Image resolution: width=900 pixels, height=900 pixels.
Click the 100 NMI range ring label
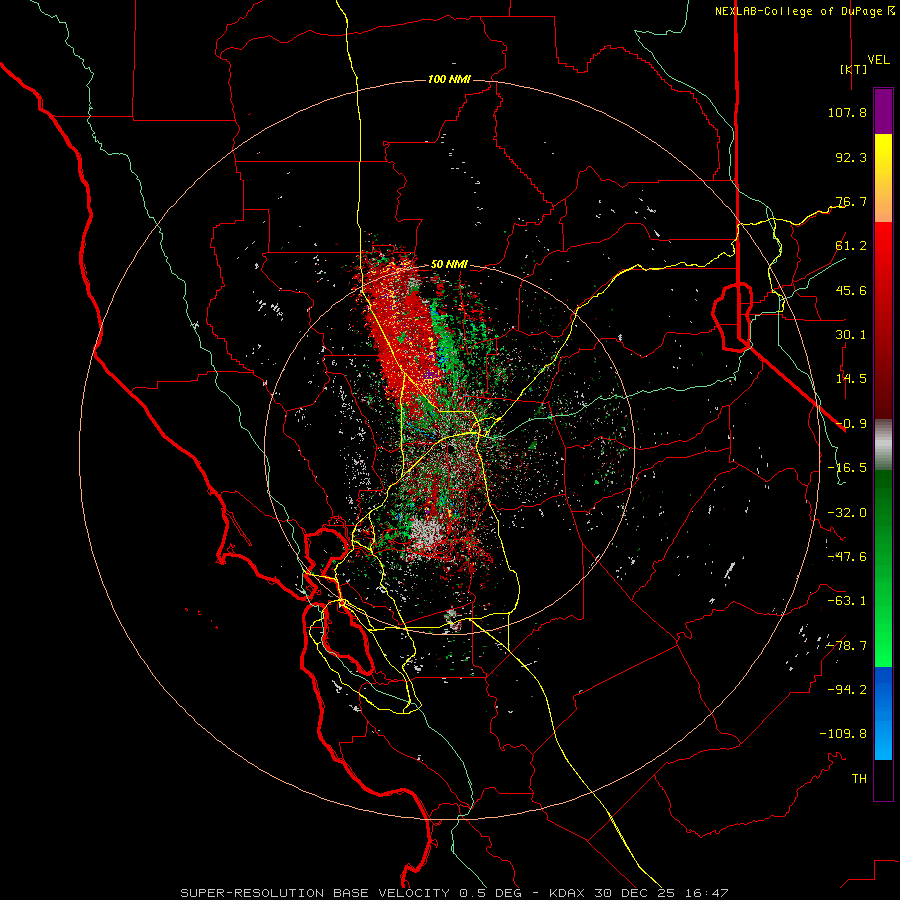click(x=449, y=79)
